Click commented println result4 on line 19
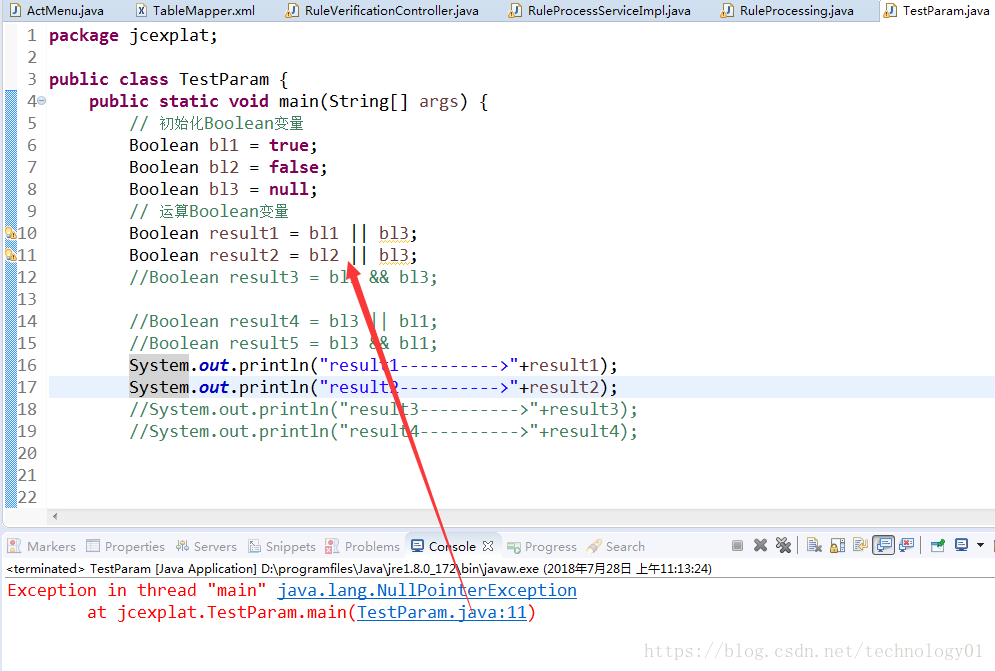The image size is (995, 671). 383,432
